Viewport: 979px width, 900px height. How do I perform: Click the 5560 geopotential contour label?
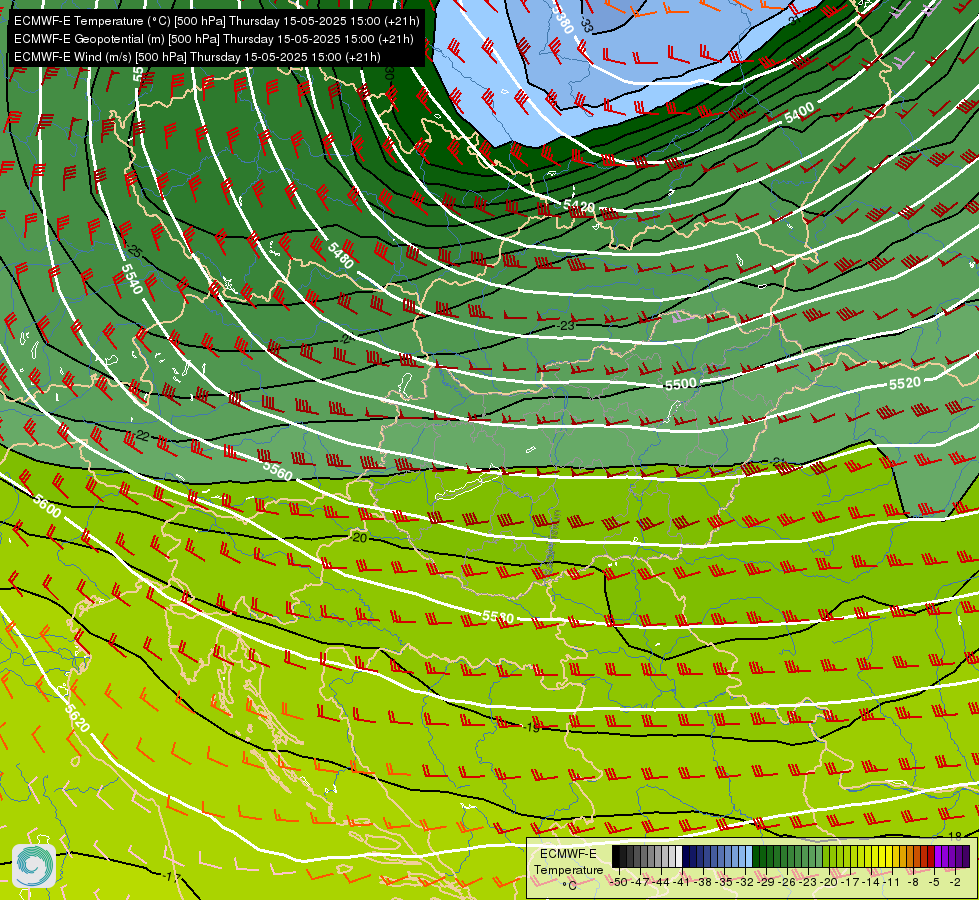coord(277,470)
